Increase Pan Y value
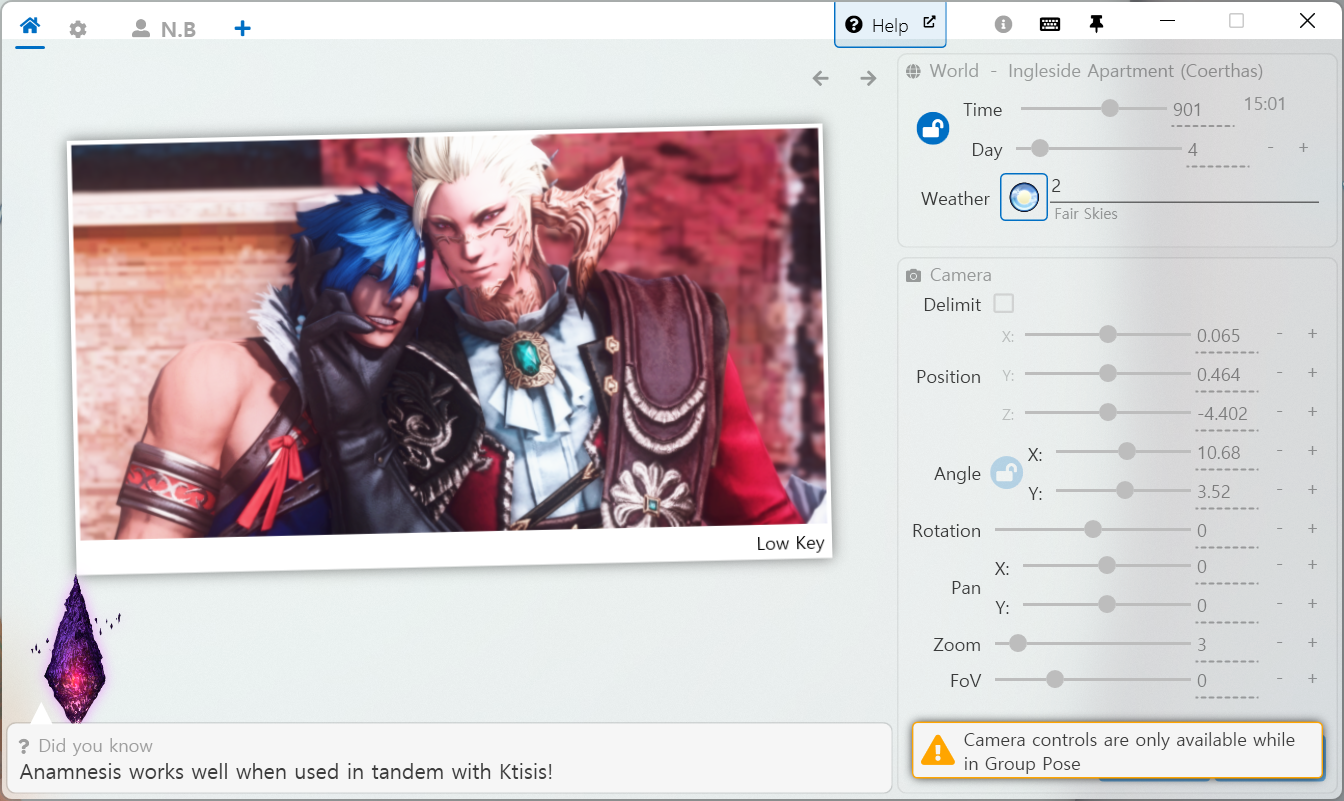This screenshot has height=801, width=1344. pyautogui.click(x=1312, y=604)
